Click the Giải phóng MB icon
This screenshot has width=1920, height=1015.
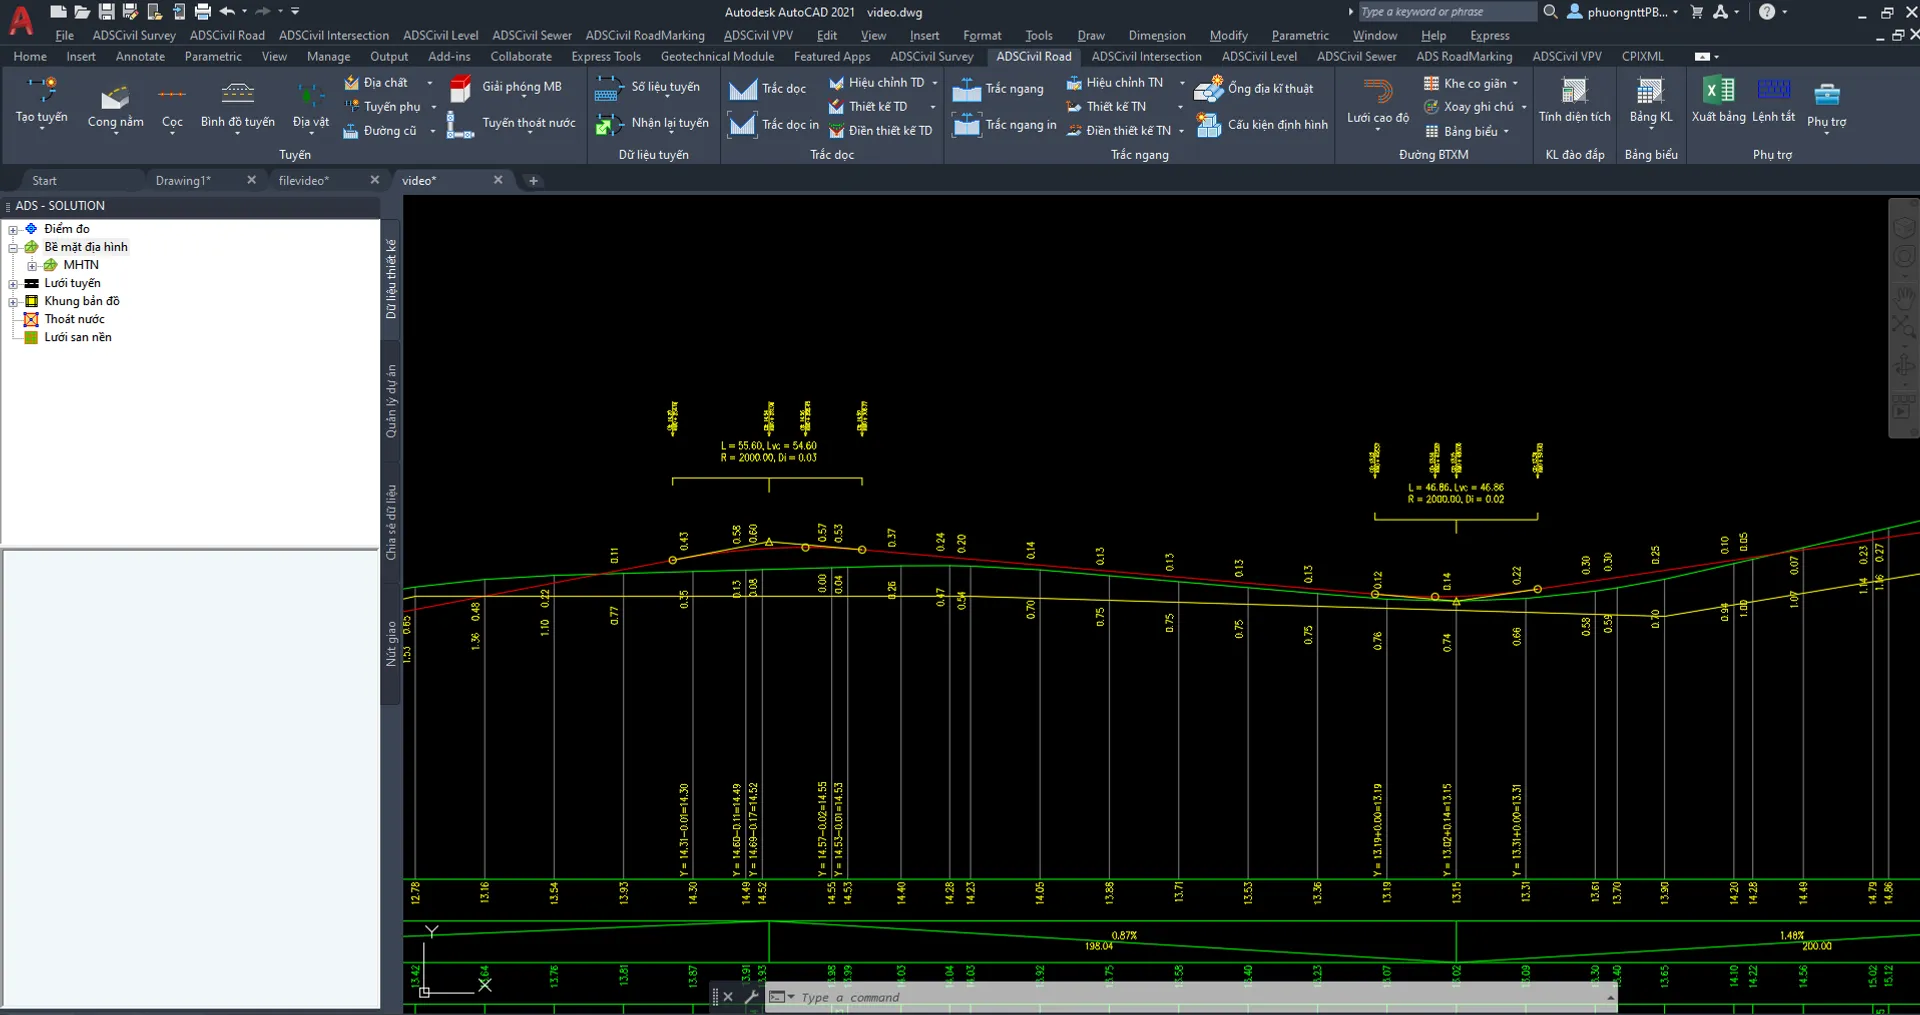[461, 88]
